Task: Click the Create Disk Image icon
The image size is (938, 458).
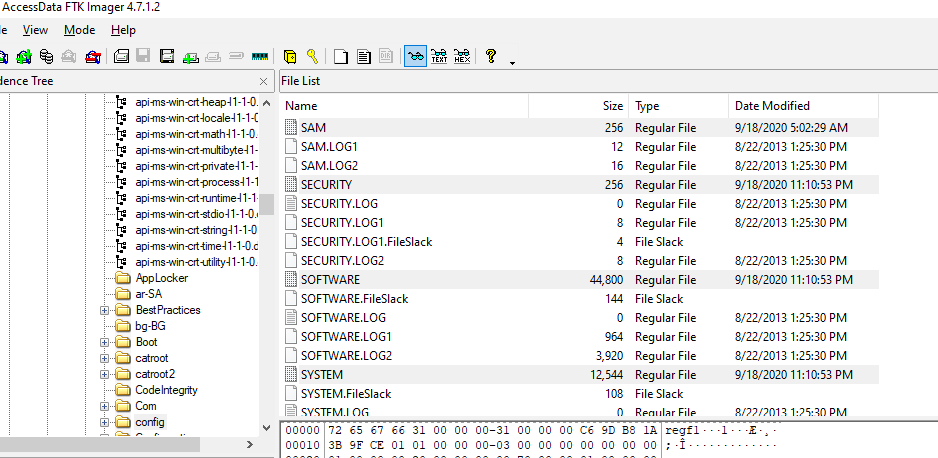Action: click(x=121, y=56)
